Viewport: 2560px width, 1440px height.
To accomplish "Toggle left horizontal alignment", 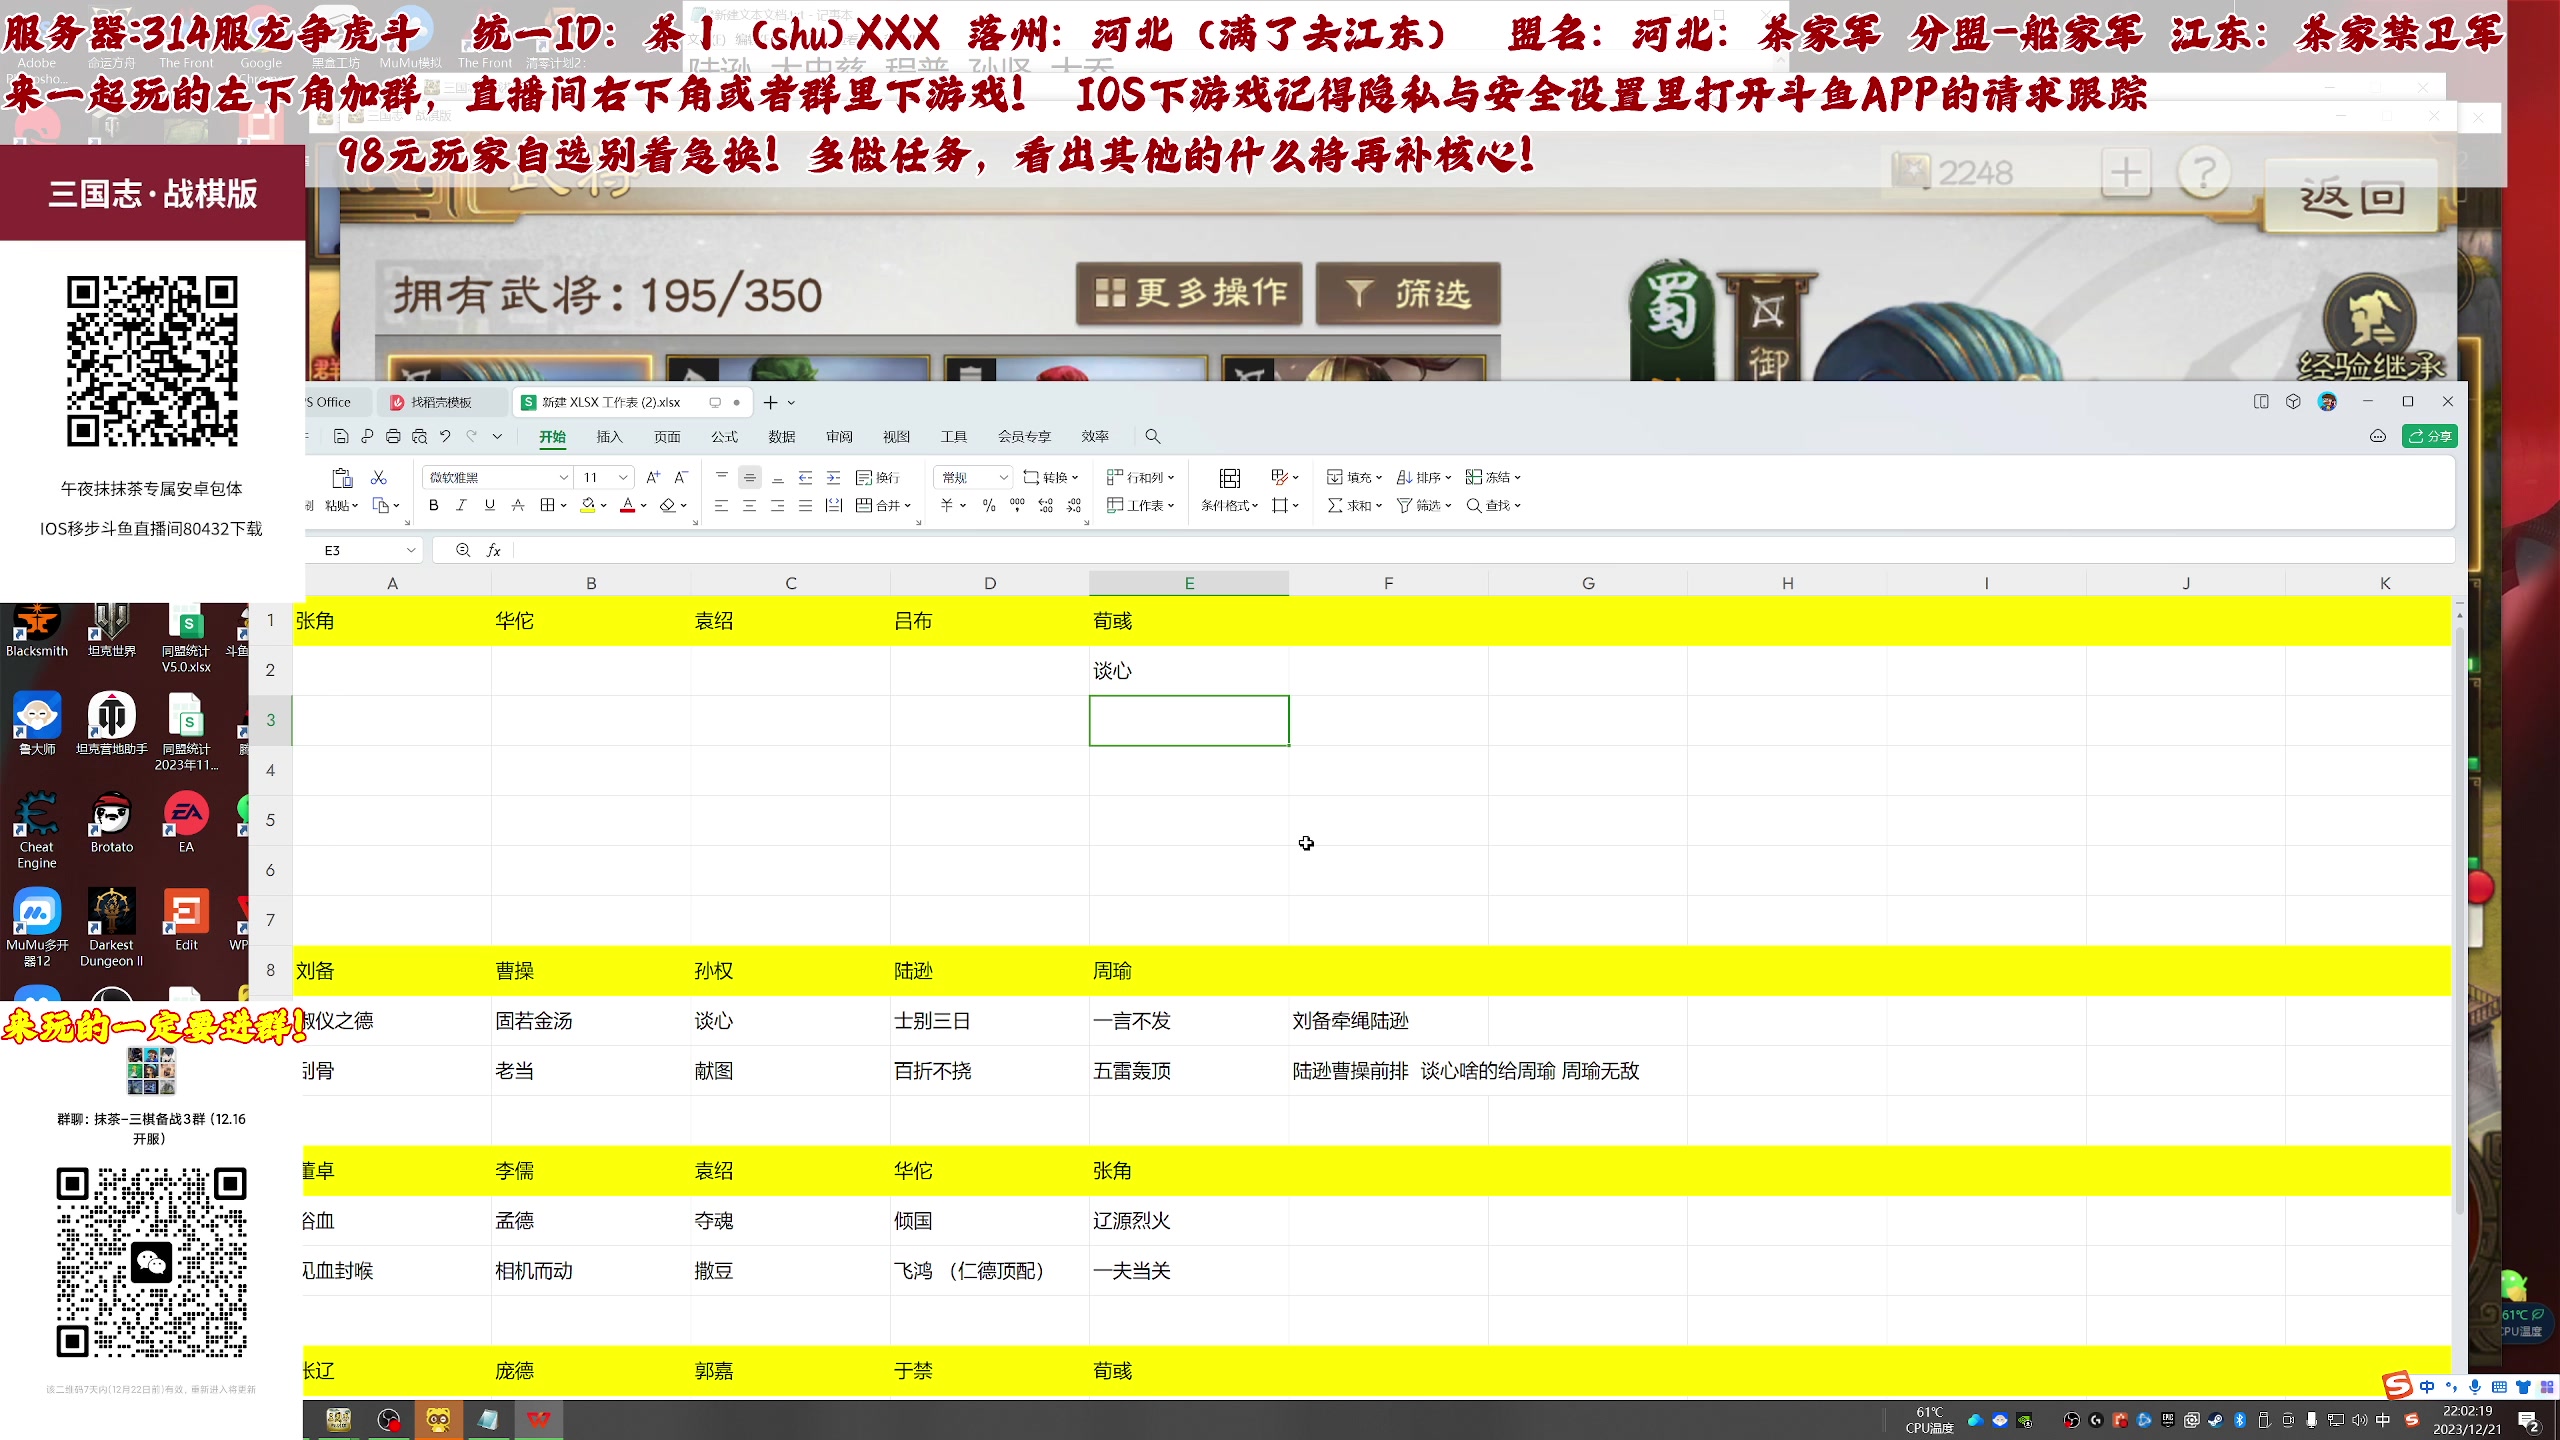I will [721, 505].
